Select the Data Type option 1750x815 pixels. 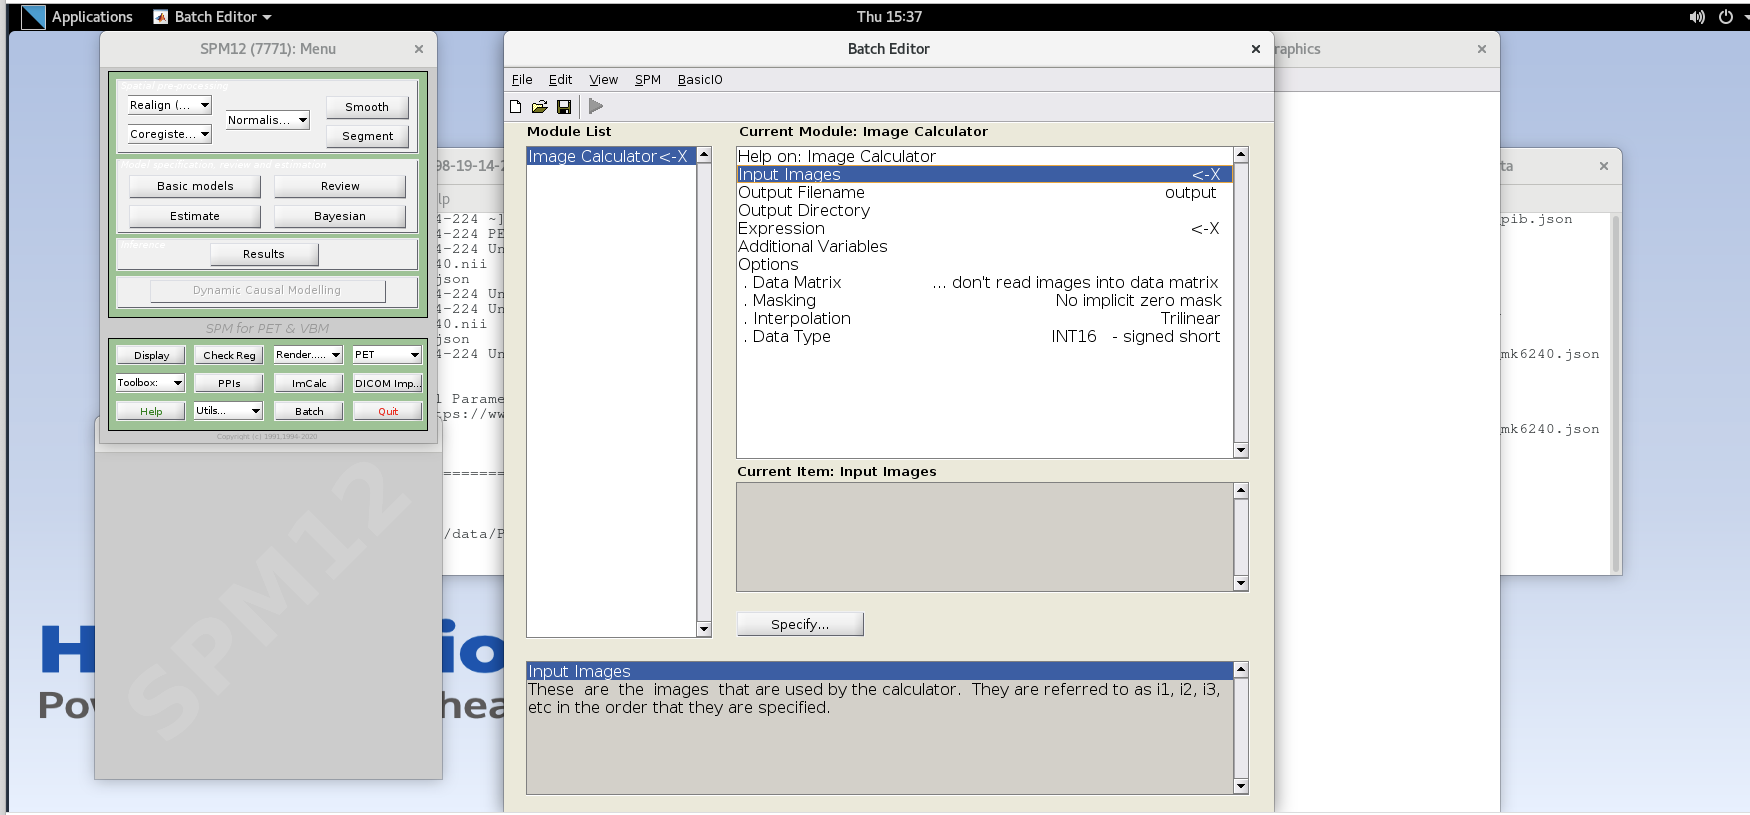(x=985, y=337)
